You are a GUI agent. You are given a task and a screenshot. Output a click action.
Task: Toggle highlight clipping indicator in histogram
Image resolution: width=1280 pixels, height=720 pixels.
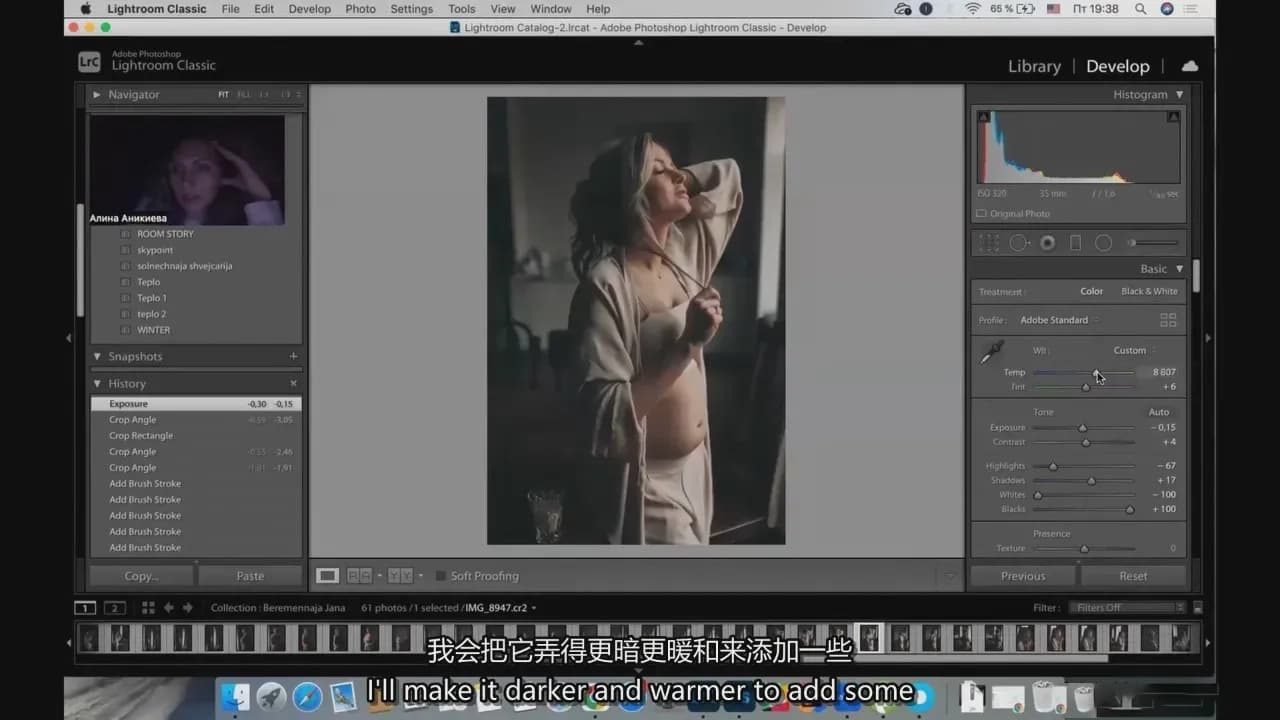(1174, 117)
